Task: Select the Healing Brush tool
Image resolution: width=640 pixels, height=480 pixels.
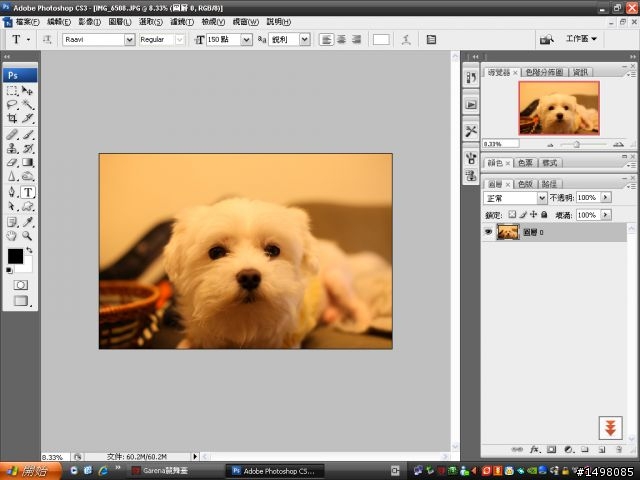Action: pyautogui.click(x=12, y=134)
